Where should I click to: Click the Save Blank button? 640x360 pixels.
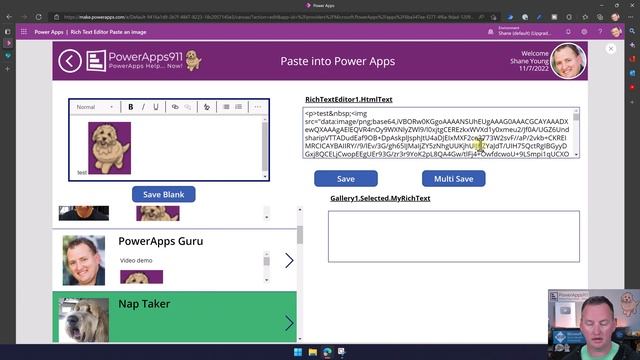click(164, 194)
